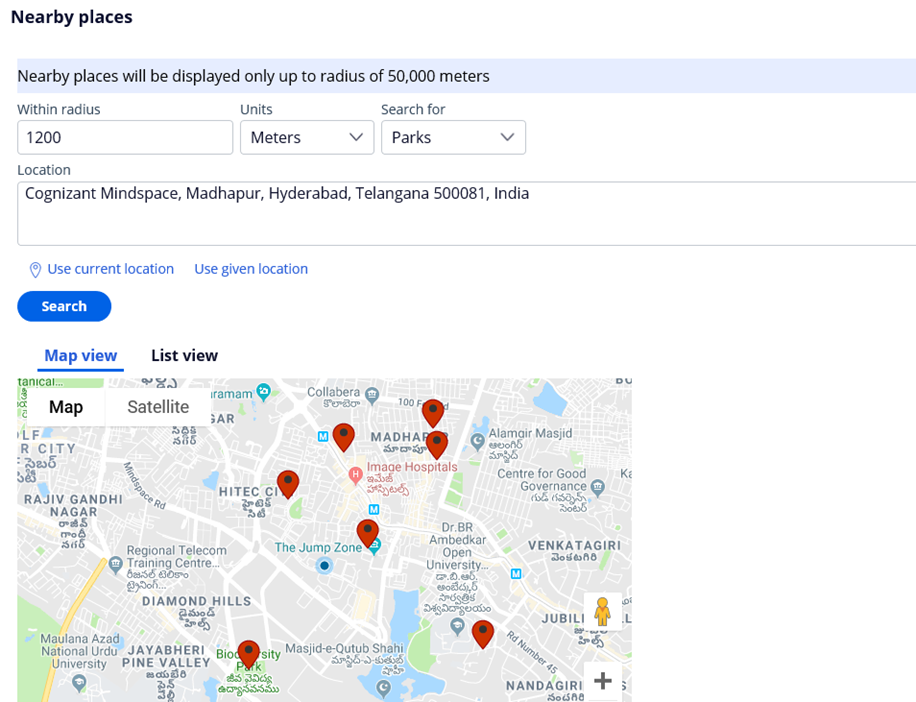Select the blue current location dot
The width and height of the screenshot is (916, 702).
pyautogui.click(x=324, y=565)
